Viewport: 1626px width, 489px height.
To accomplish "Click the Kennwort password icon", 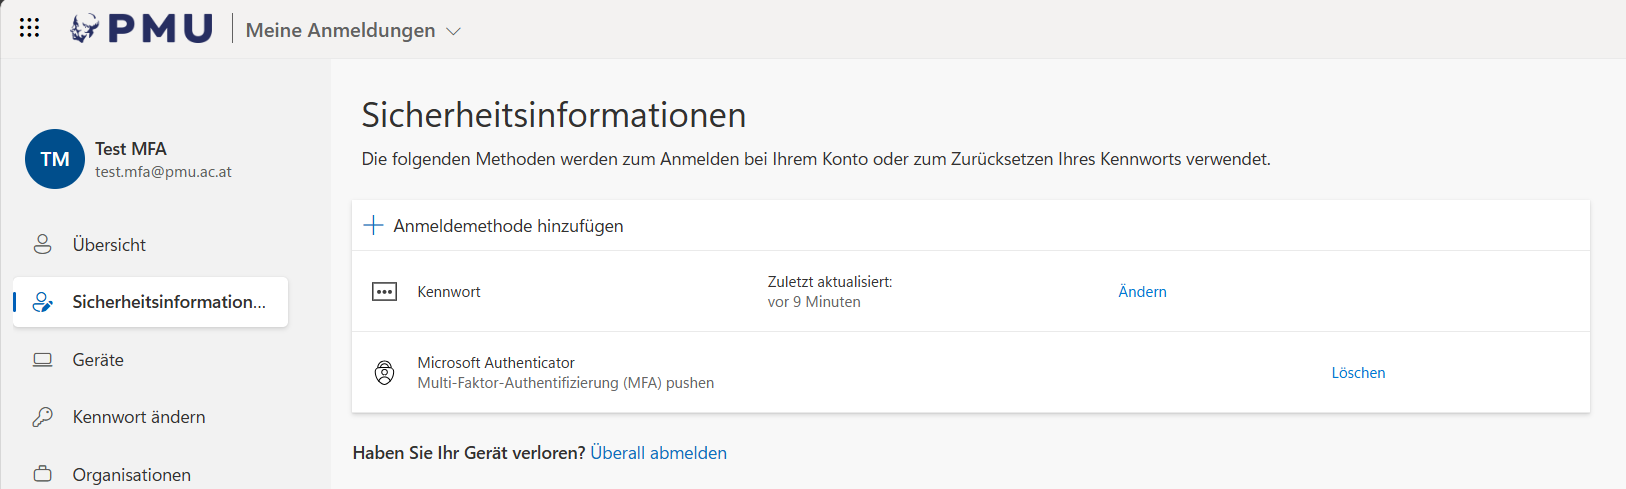I will [384, 292].
